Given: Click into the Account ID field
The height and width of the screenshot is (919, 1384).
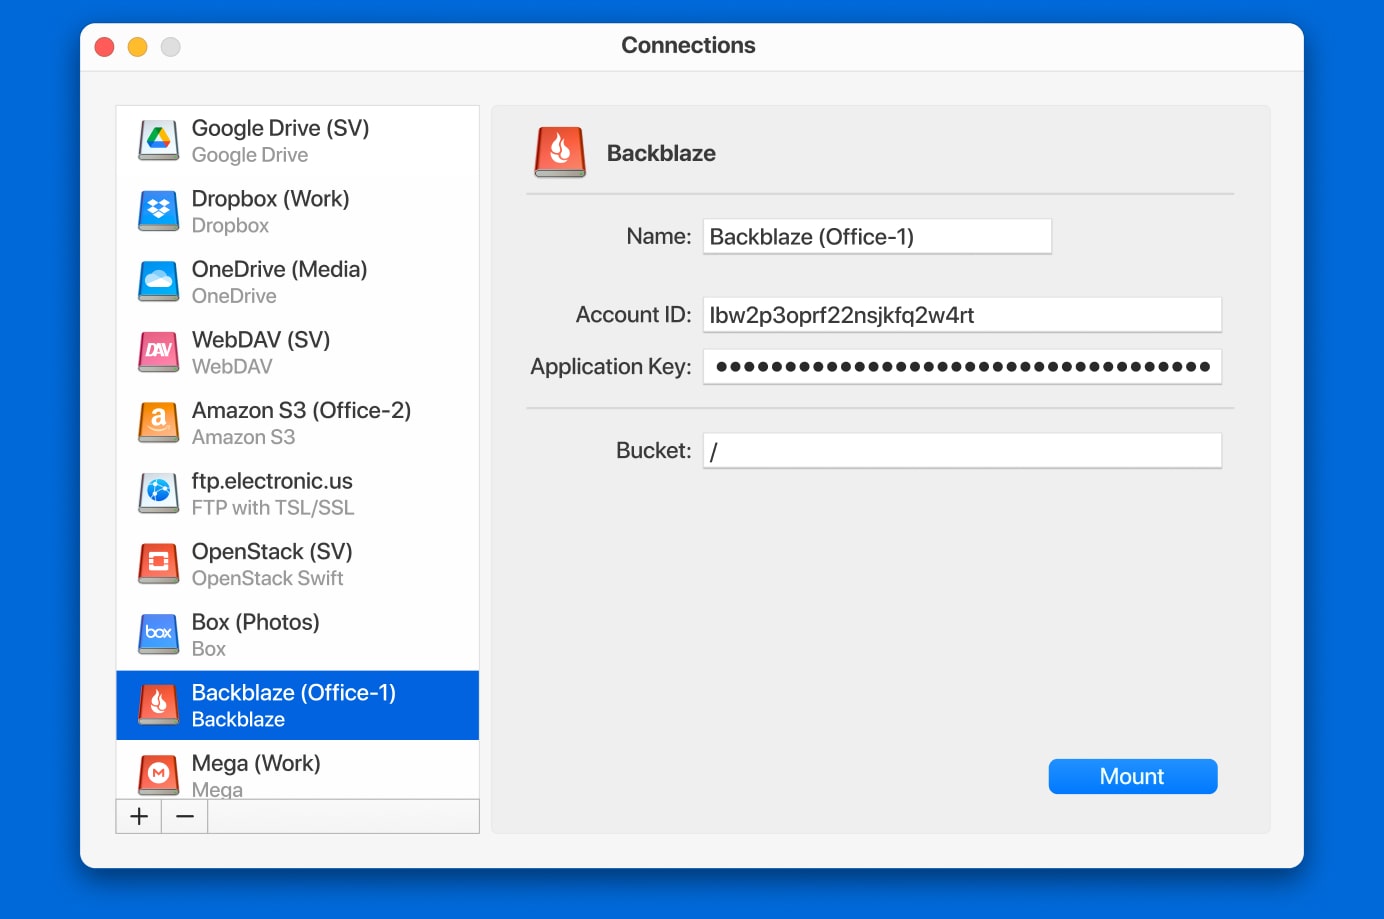Looking at the screenshot, I should click(x=962, y=315).
